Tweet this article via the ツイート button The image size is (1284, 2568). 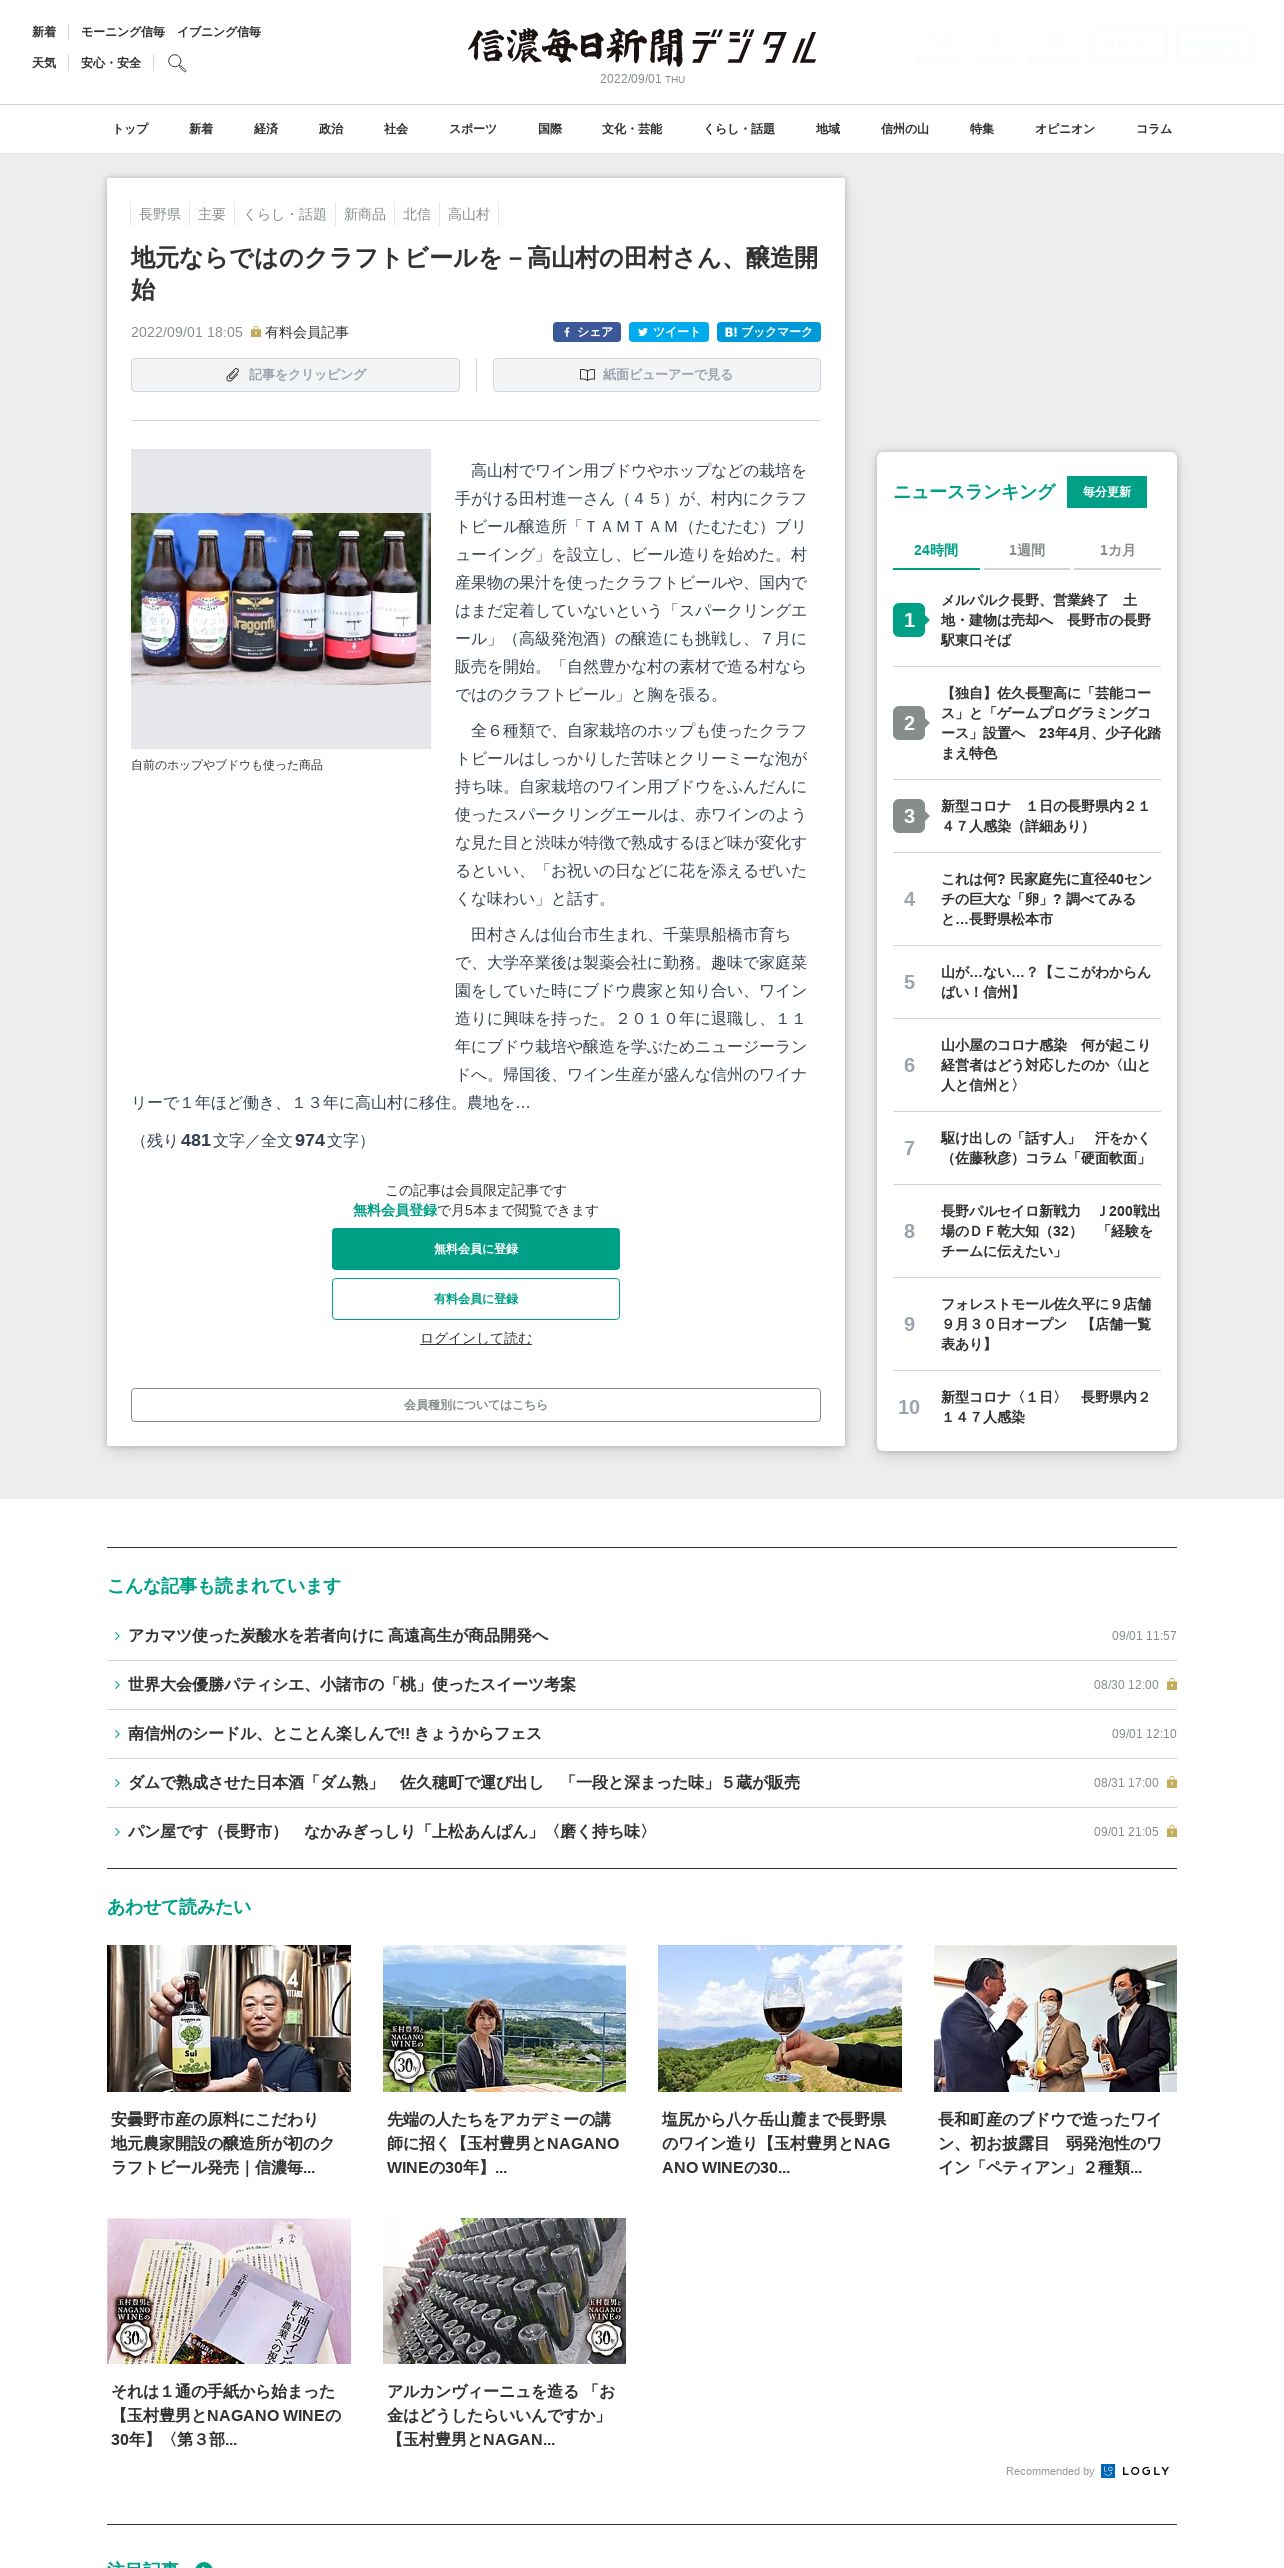(669, 332)
